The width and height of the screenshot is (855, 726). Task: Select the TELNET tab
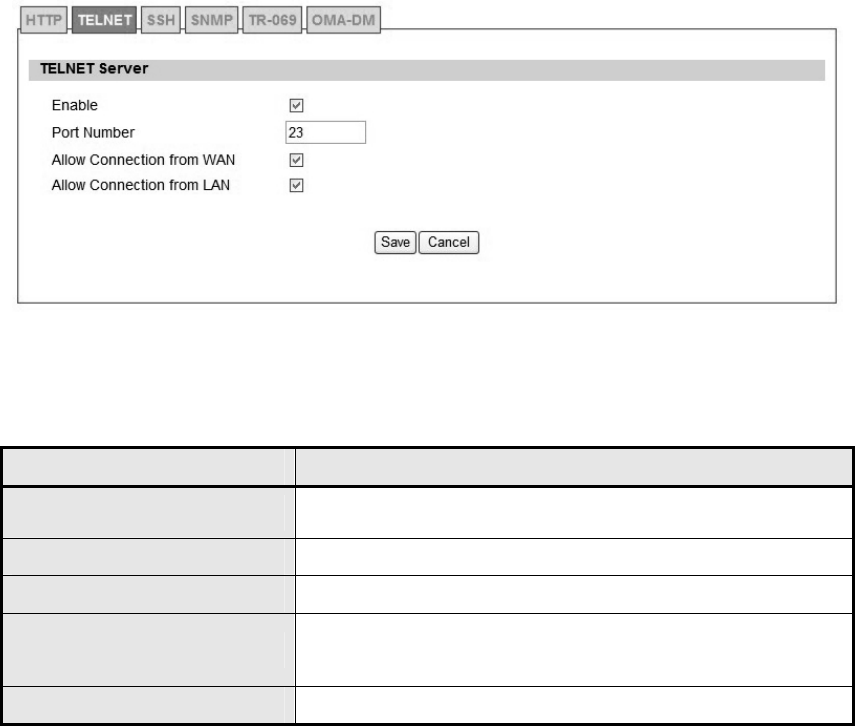[x=104, y=20]
